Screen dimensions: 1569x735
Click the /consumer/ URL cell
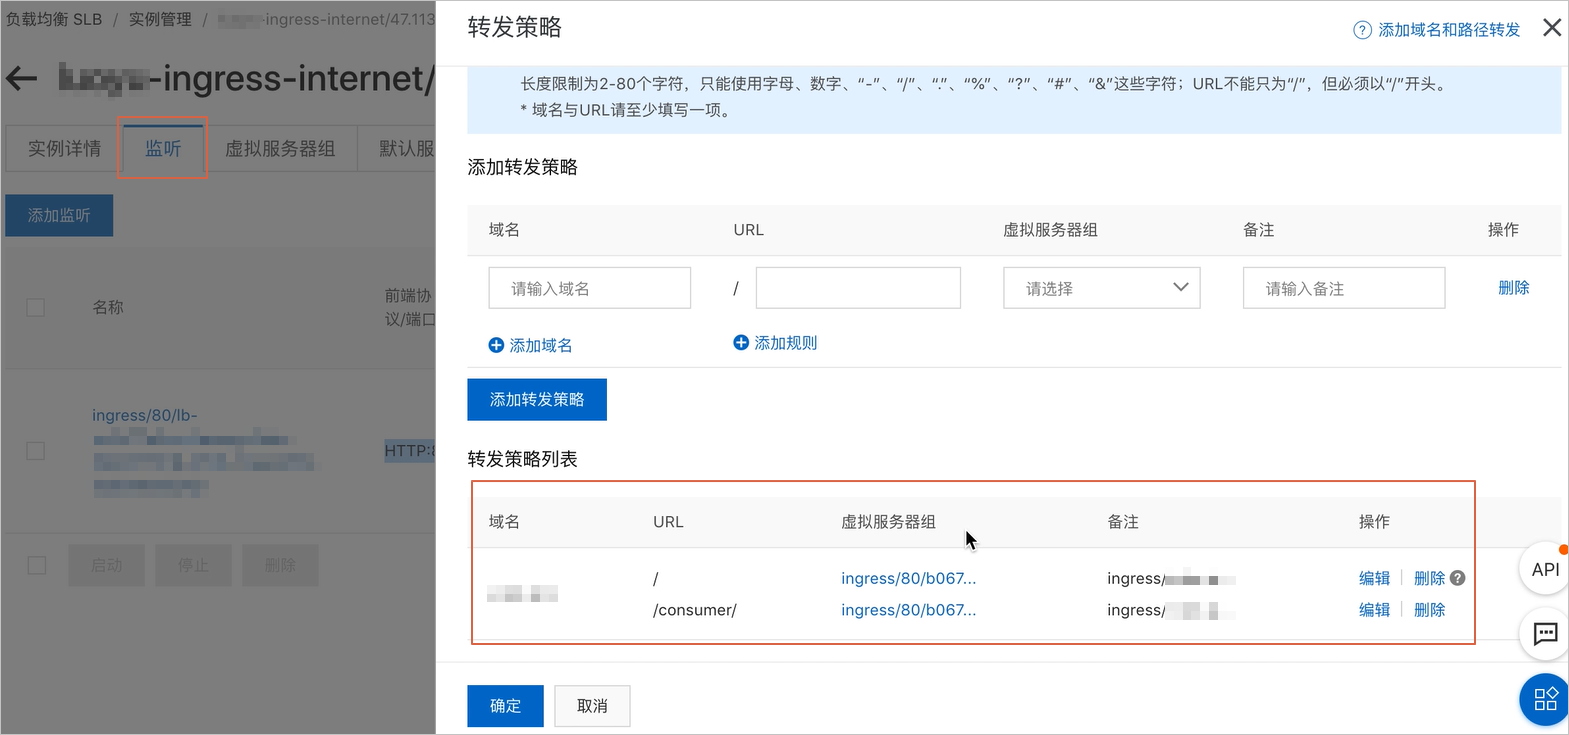pyautogui.click(x=695, y=610)
